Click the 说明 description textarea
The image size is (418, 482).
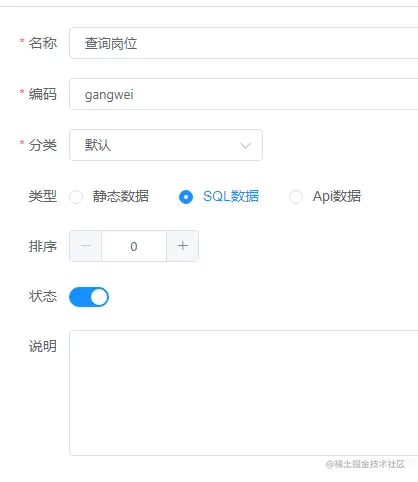(244, 393)
